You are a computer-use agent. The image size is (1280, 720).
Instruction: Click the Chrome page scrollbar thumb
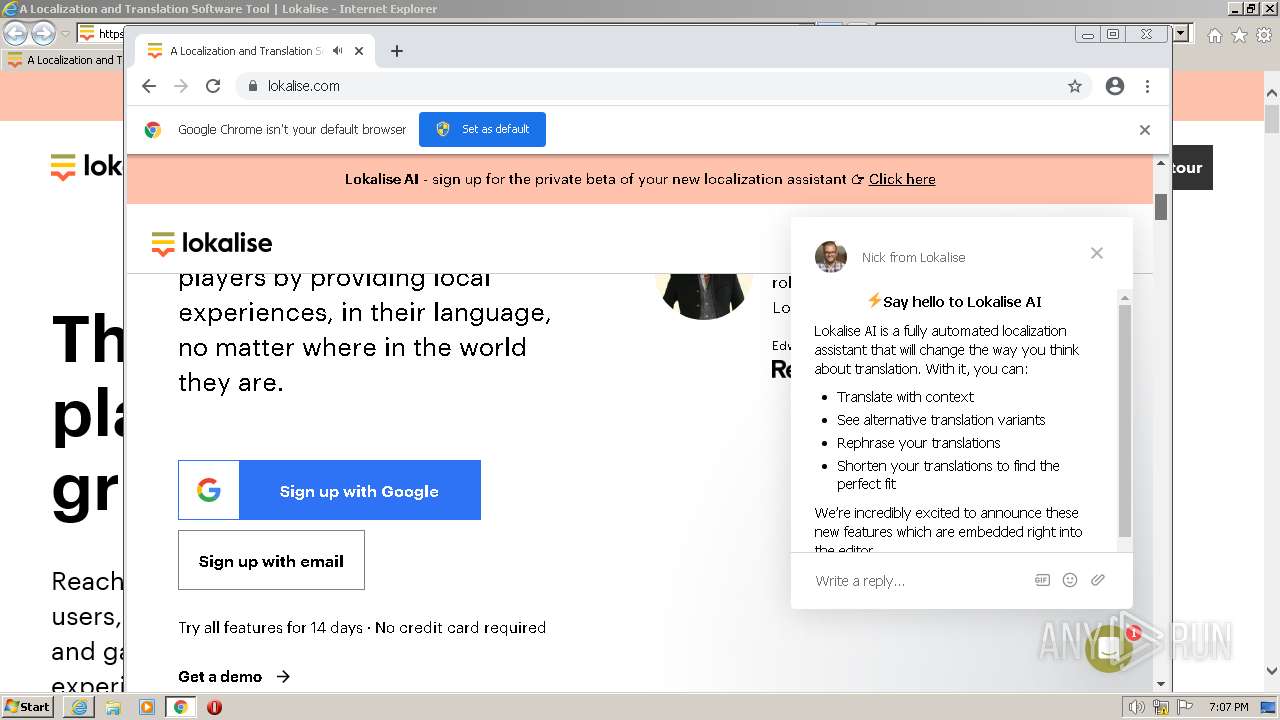(x=1161, y=207)
